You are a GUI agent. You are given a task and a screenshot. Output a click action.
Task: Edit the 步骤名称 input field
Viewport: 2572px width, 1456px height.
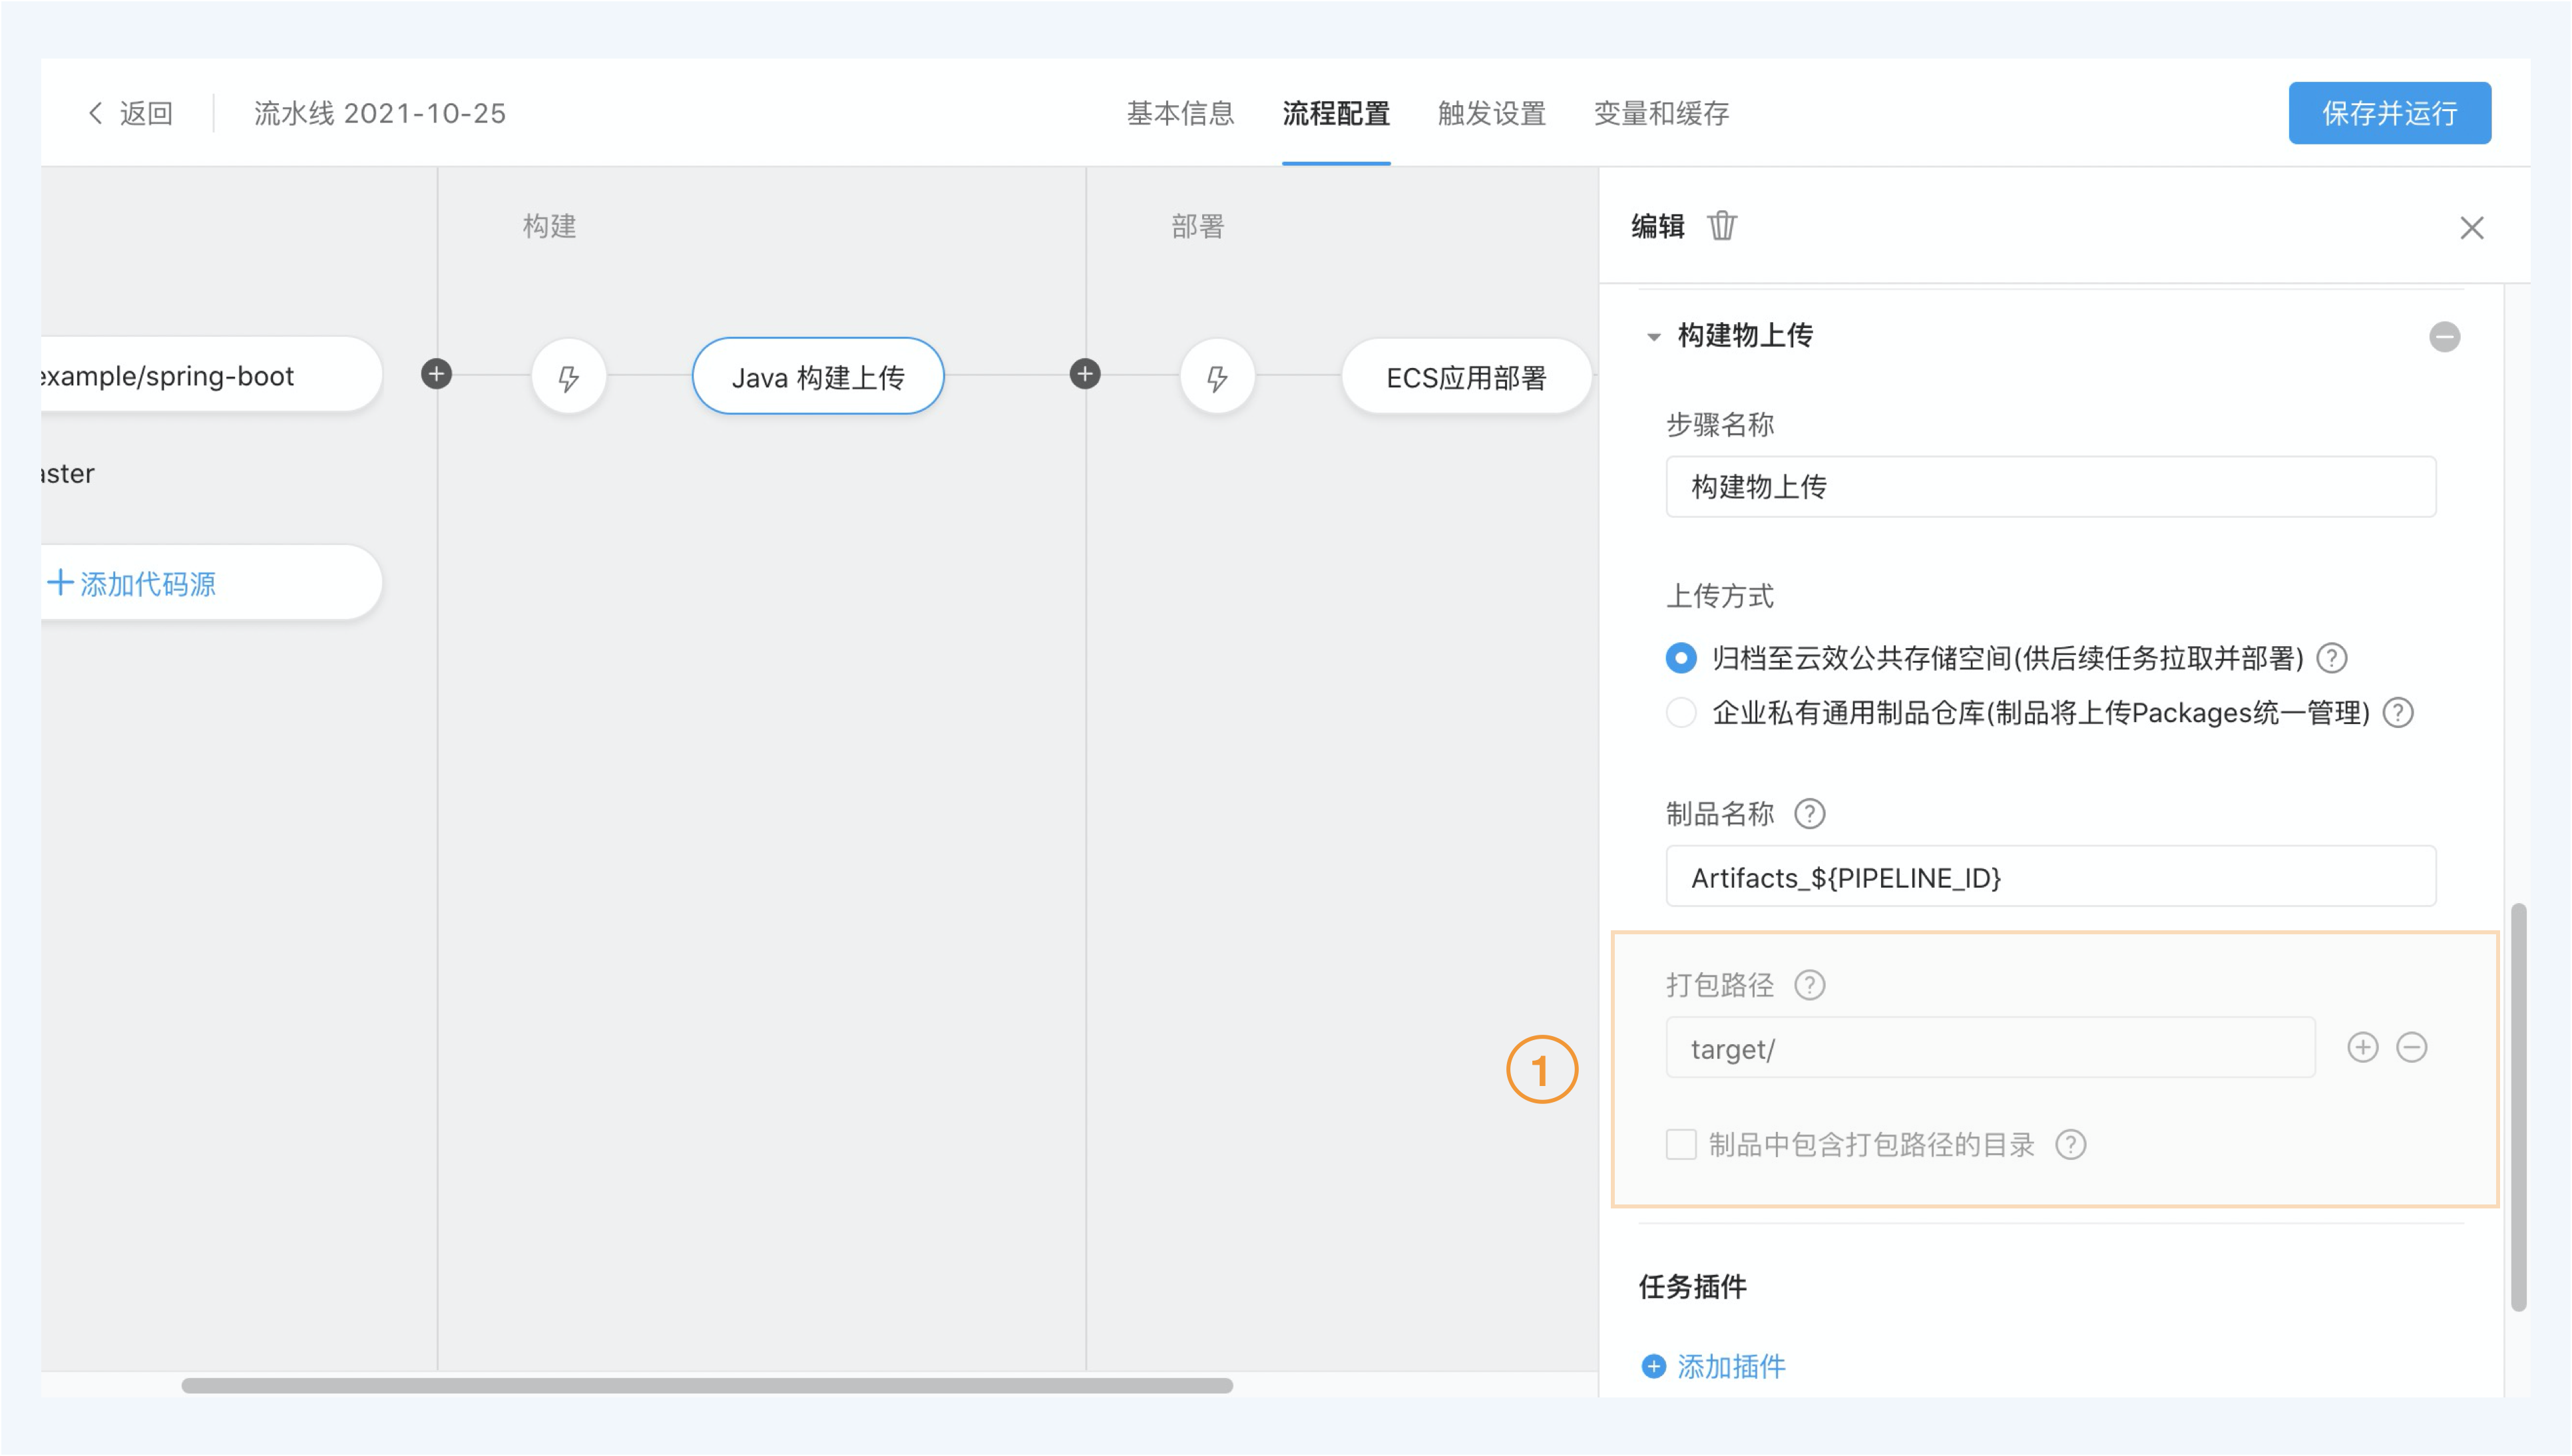click(x=2050, y=487)
